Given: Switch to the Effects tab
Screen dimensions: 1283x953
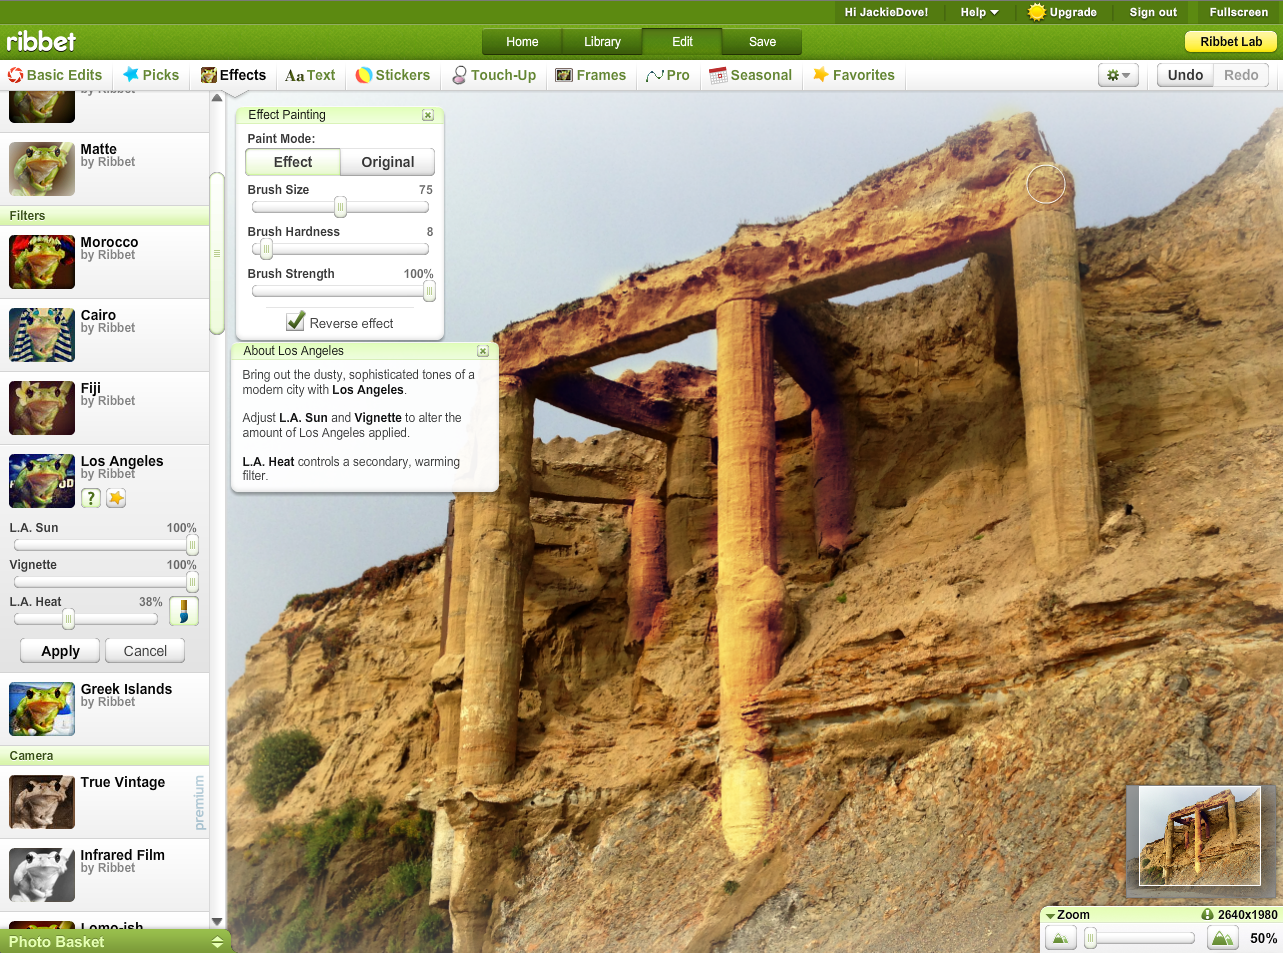Looking at the screenshot, I should [x=233, y=75].
